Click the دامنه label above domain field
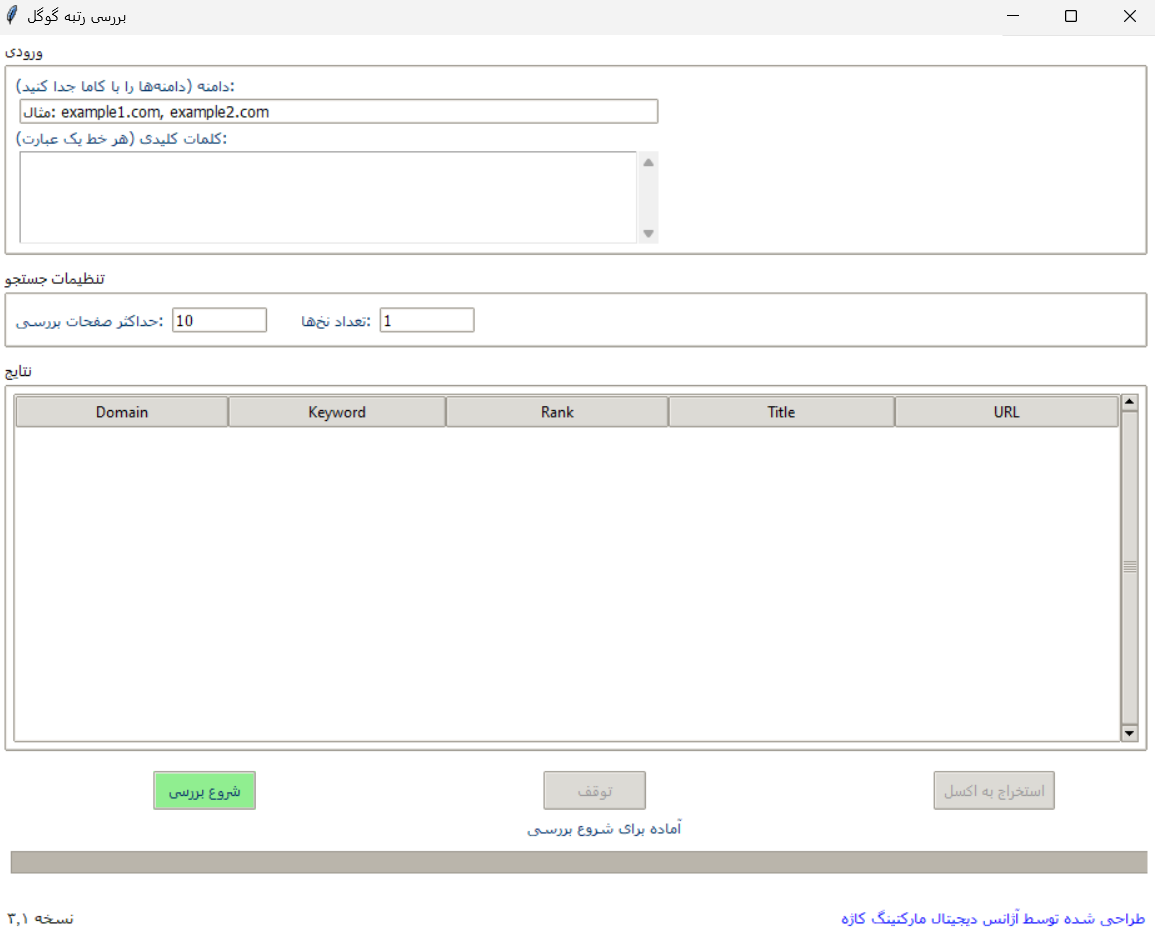1155x932 pixels. [x=125, y=86]
